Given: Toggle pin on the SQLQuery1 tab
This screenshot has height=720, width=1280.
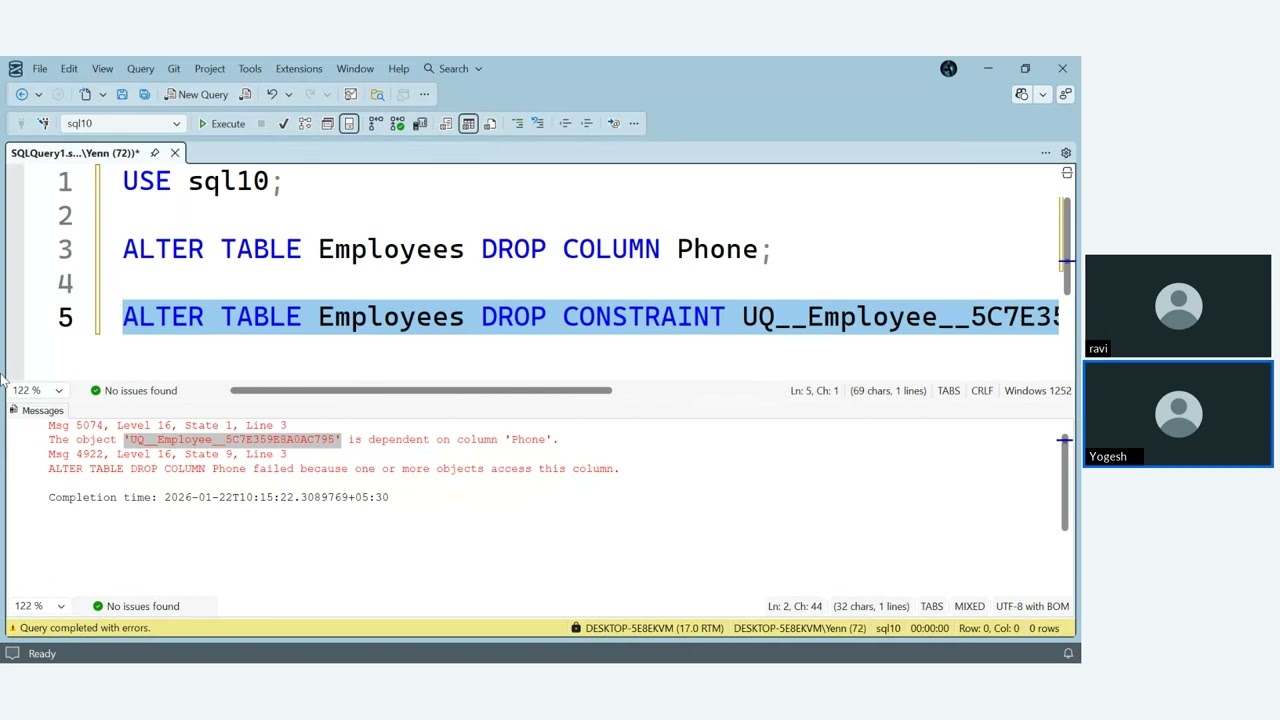Looking at the screenshot, I should point(154,153).
